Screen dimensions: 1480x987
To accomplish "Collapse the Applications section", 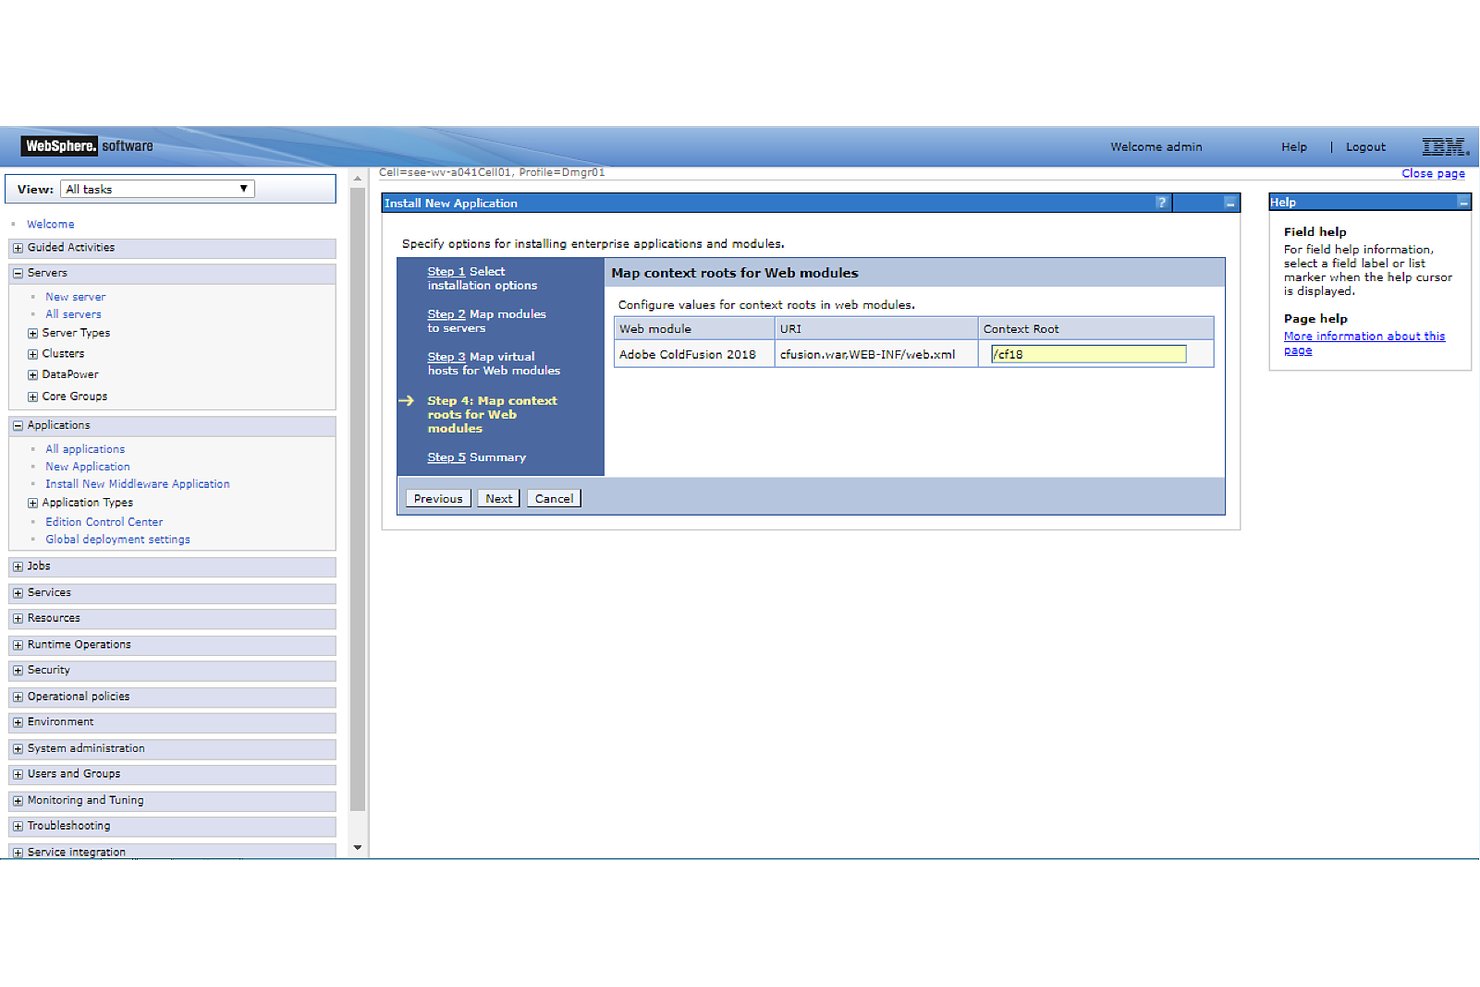I will coord(18,426).
